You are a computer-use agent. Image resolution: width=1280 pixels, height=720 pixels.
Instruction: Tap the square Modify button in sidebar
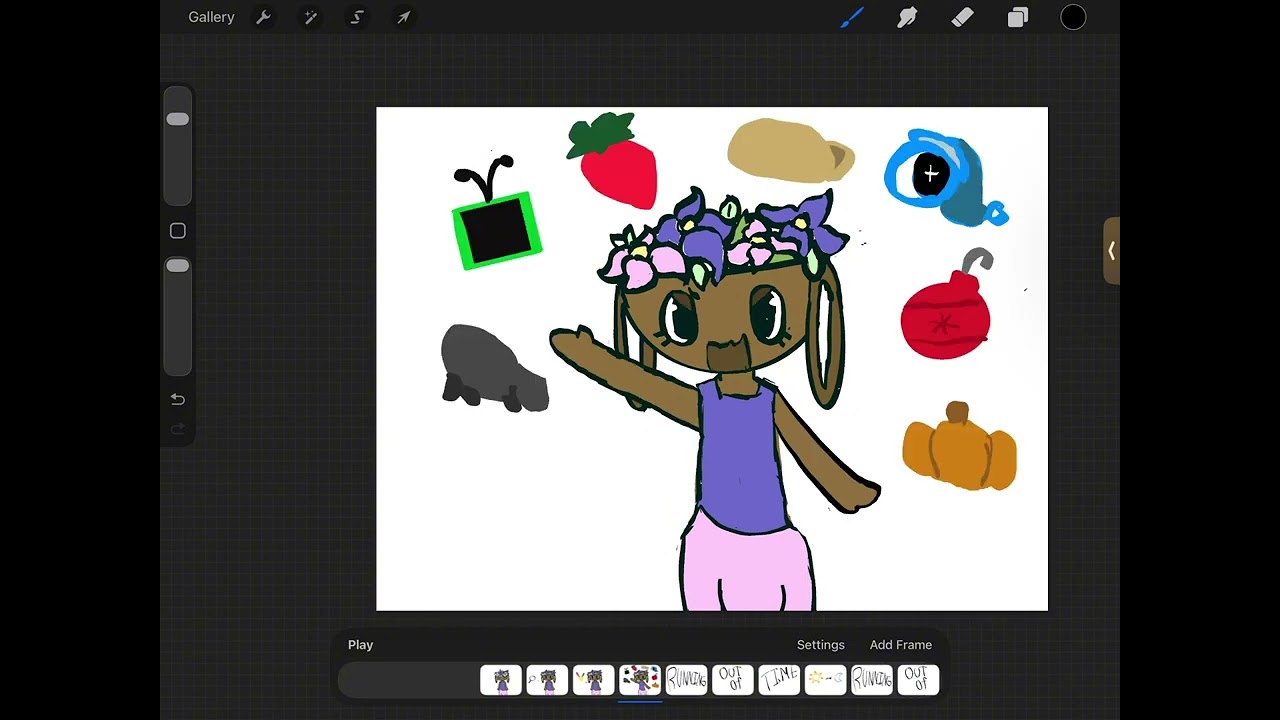pyautogui.click(x=177, y=231)
